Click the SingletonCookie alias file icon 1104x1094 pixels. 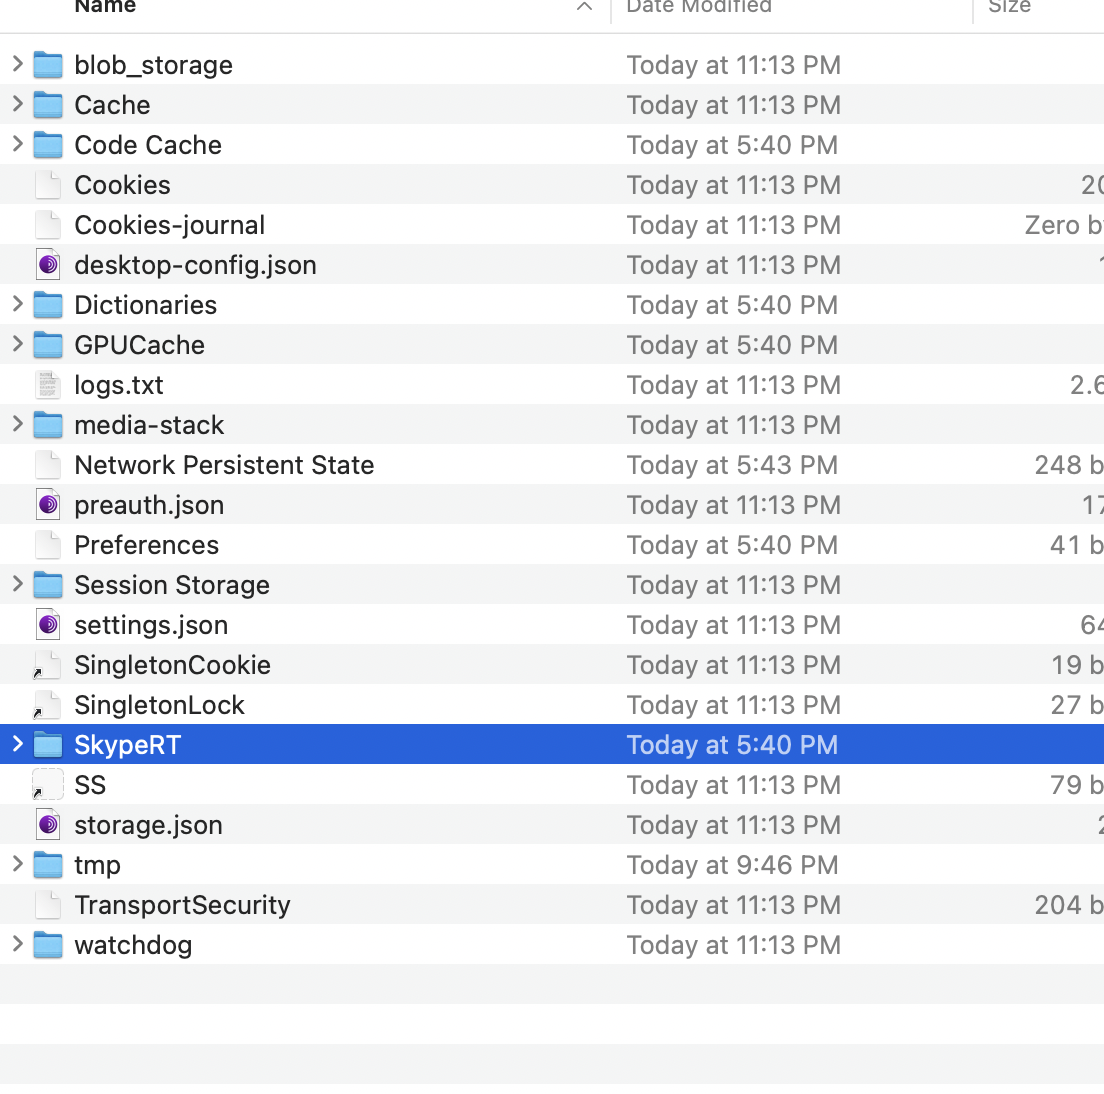[x=48, y=665]
